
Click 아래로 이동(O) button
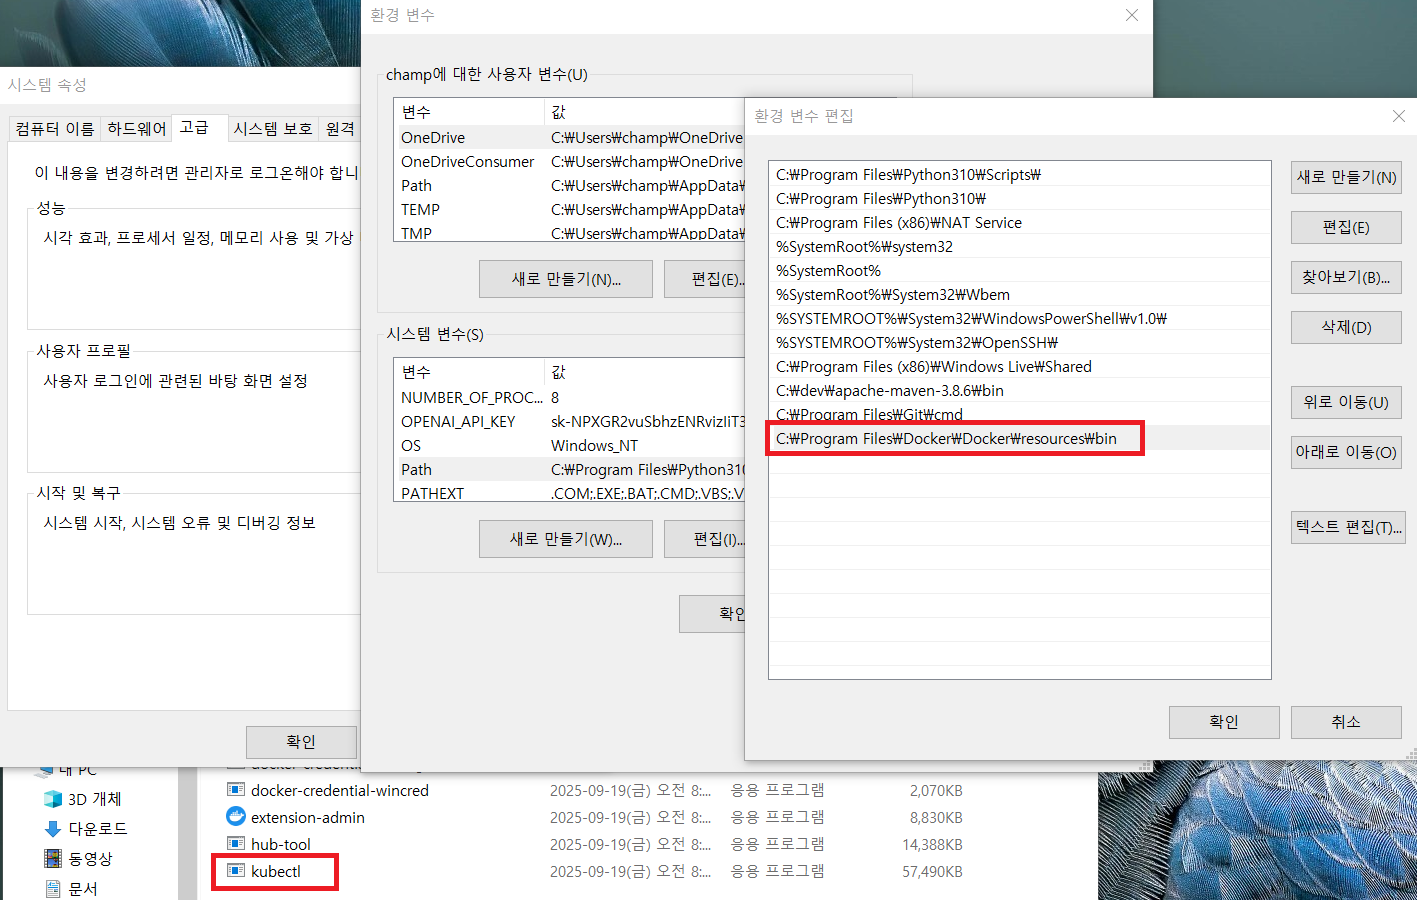coord(1346,452)
